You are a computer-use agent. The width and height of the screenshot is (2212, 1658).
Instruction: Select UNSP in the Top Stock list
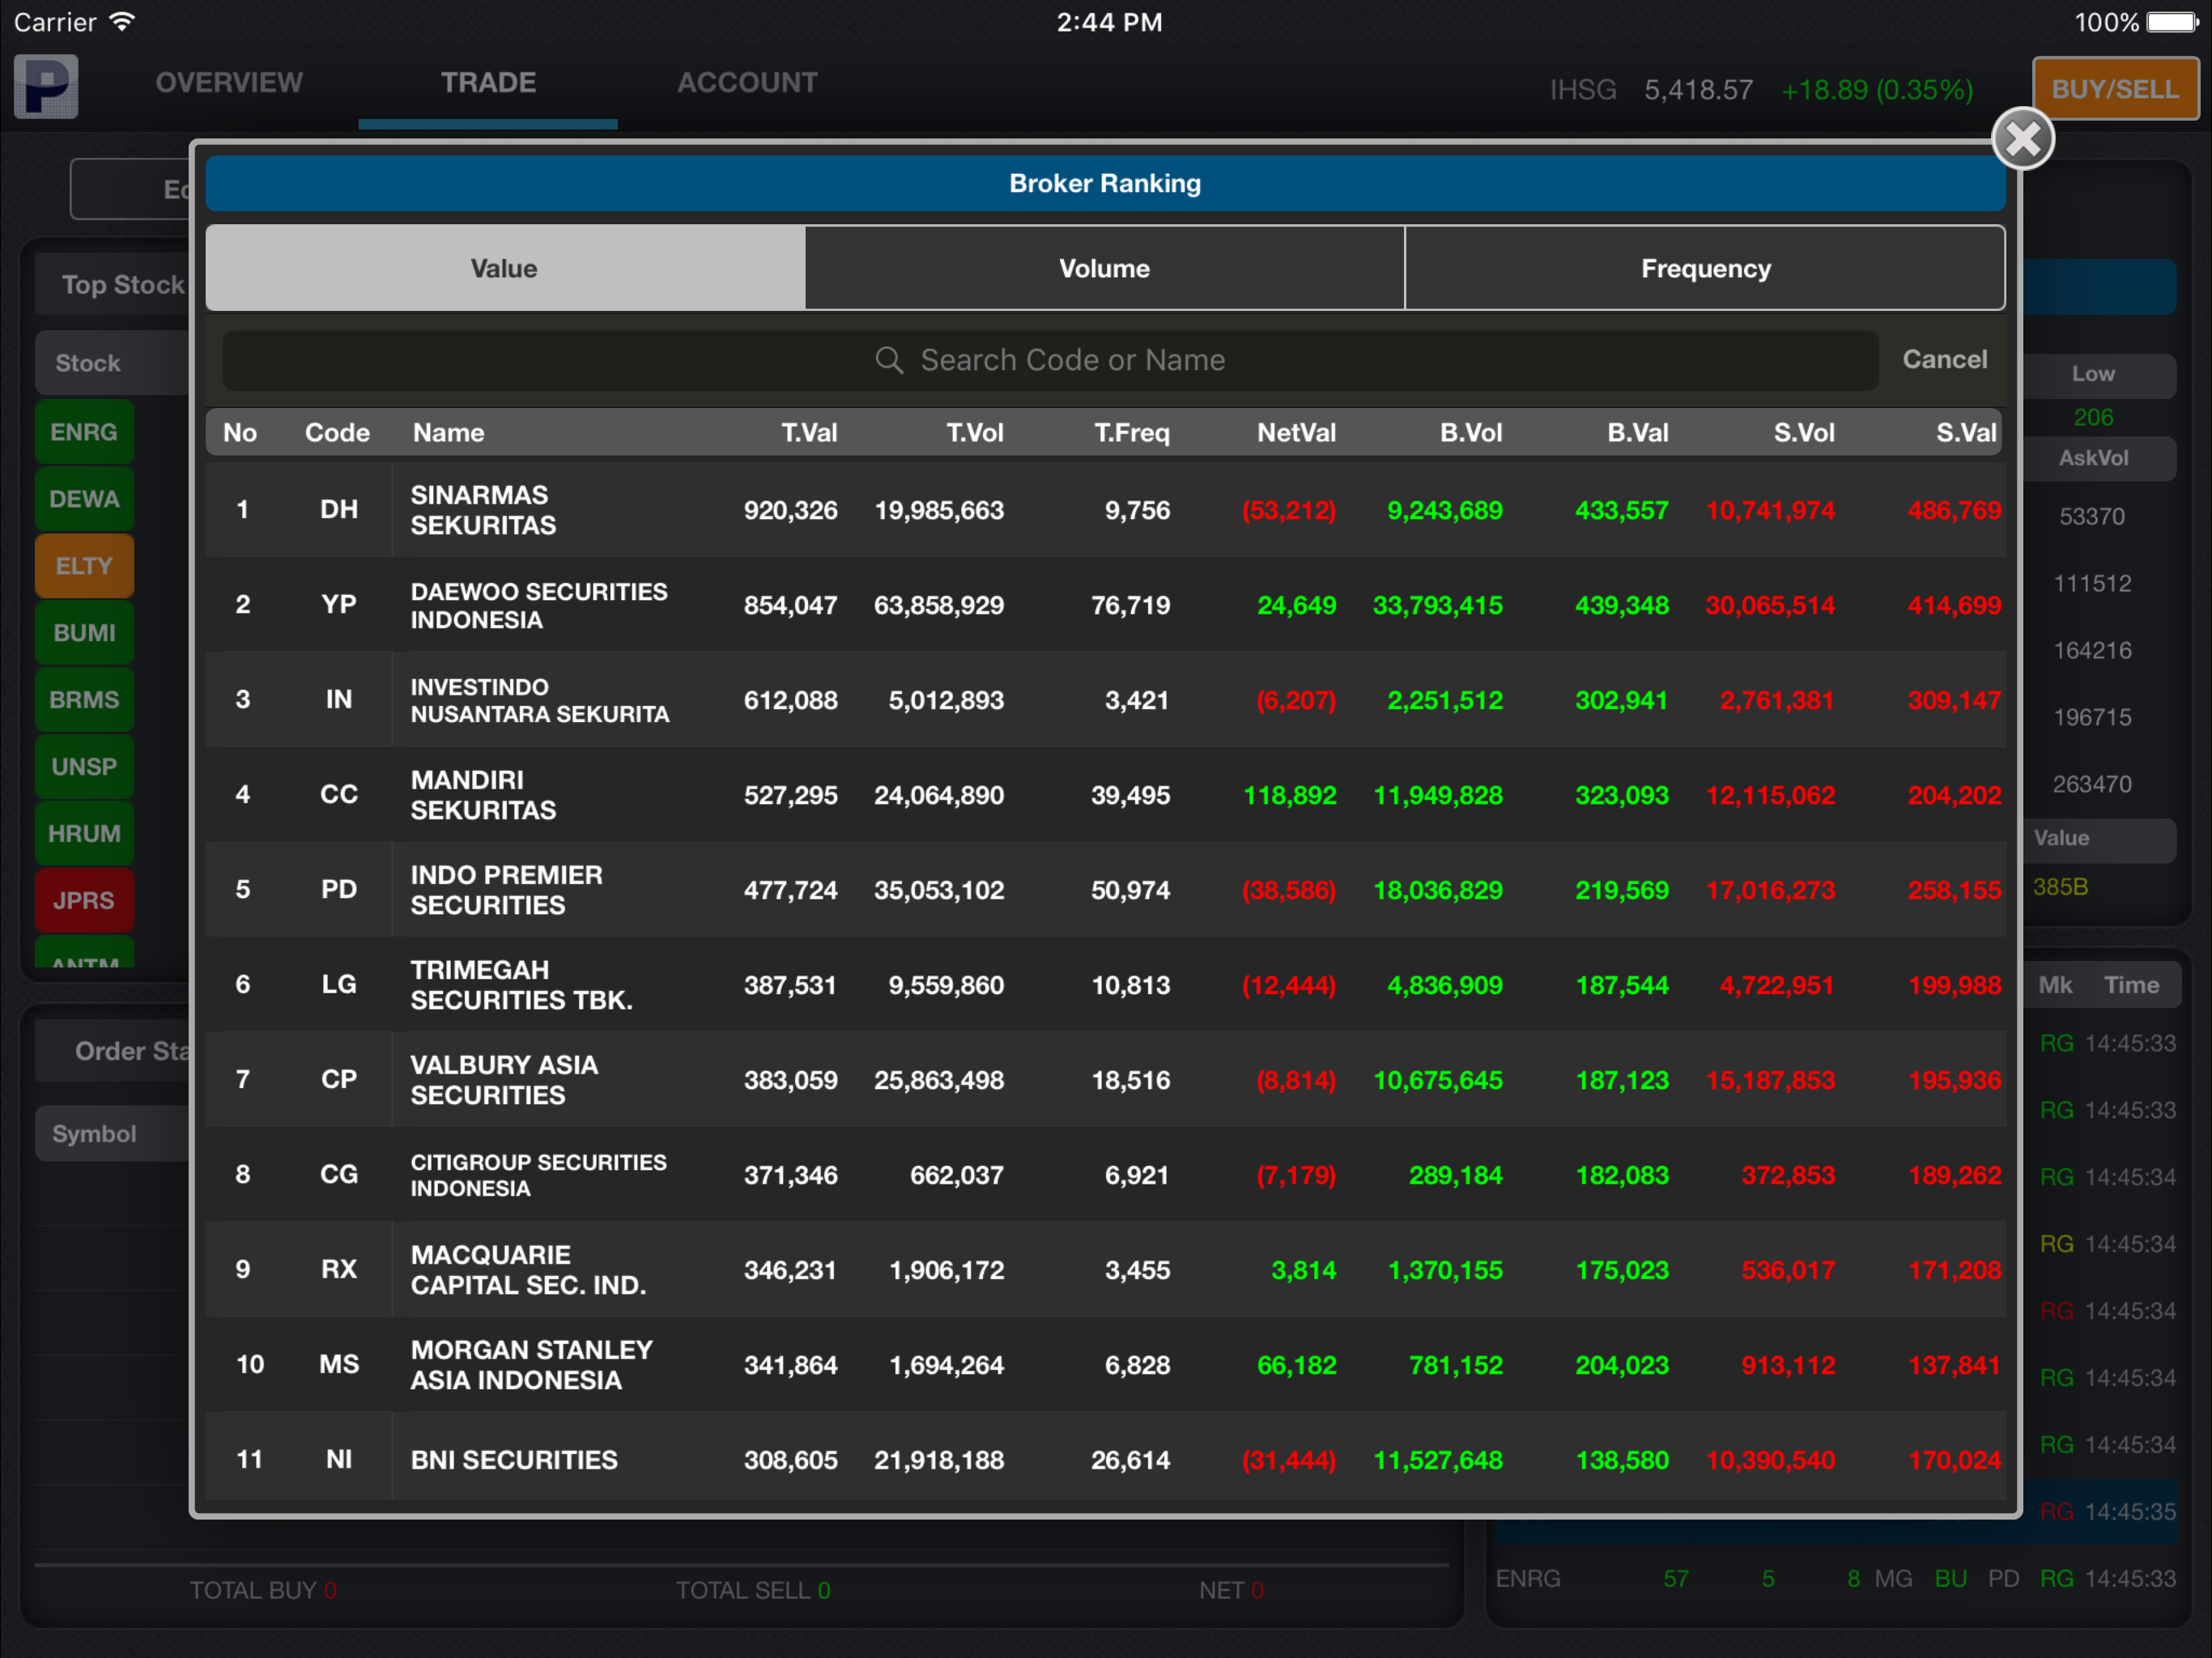pyautogui.click(x=84, y=767)
